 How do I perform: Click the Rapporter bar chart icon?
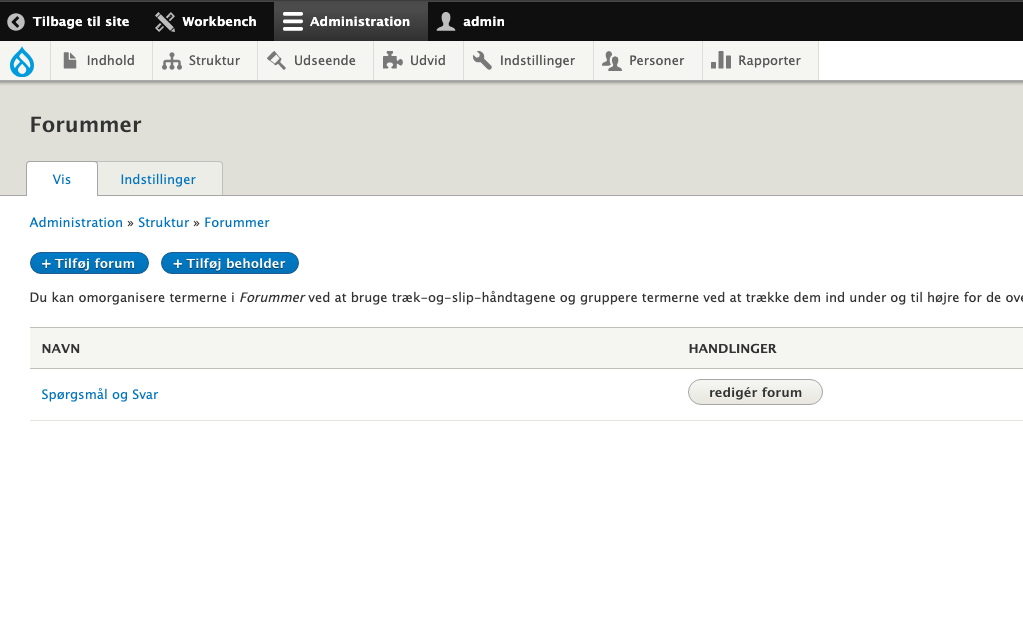pyautogui.click(x=721, y=61)
